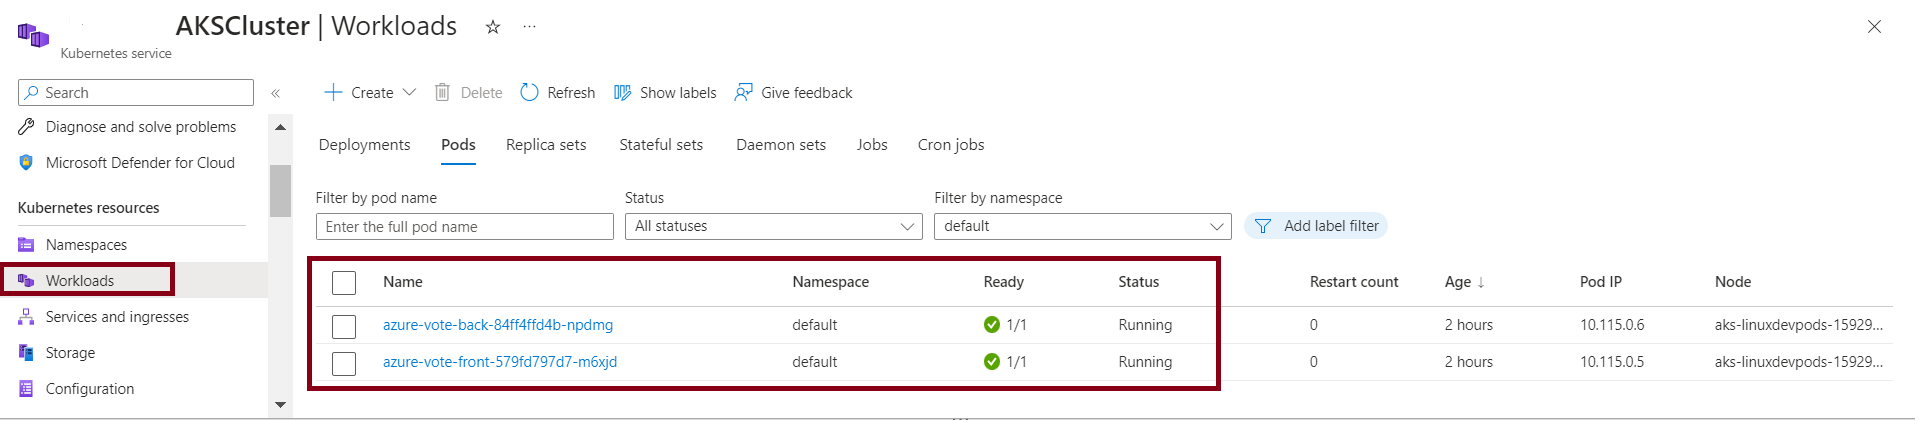
Task: Click the green check for azure-vote-back pod
Action: 992,324
